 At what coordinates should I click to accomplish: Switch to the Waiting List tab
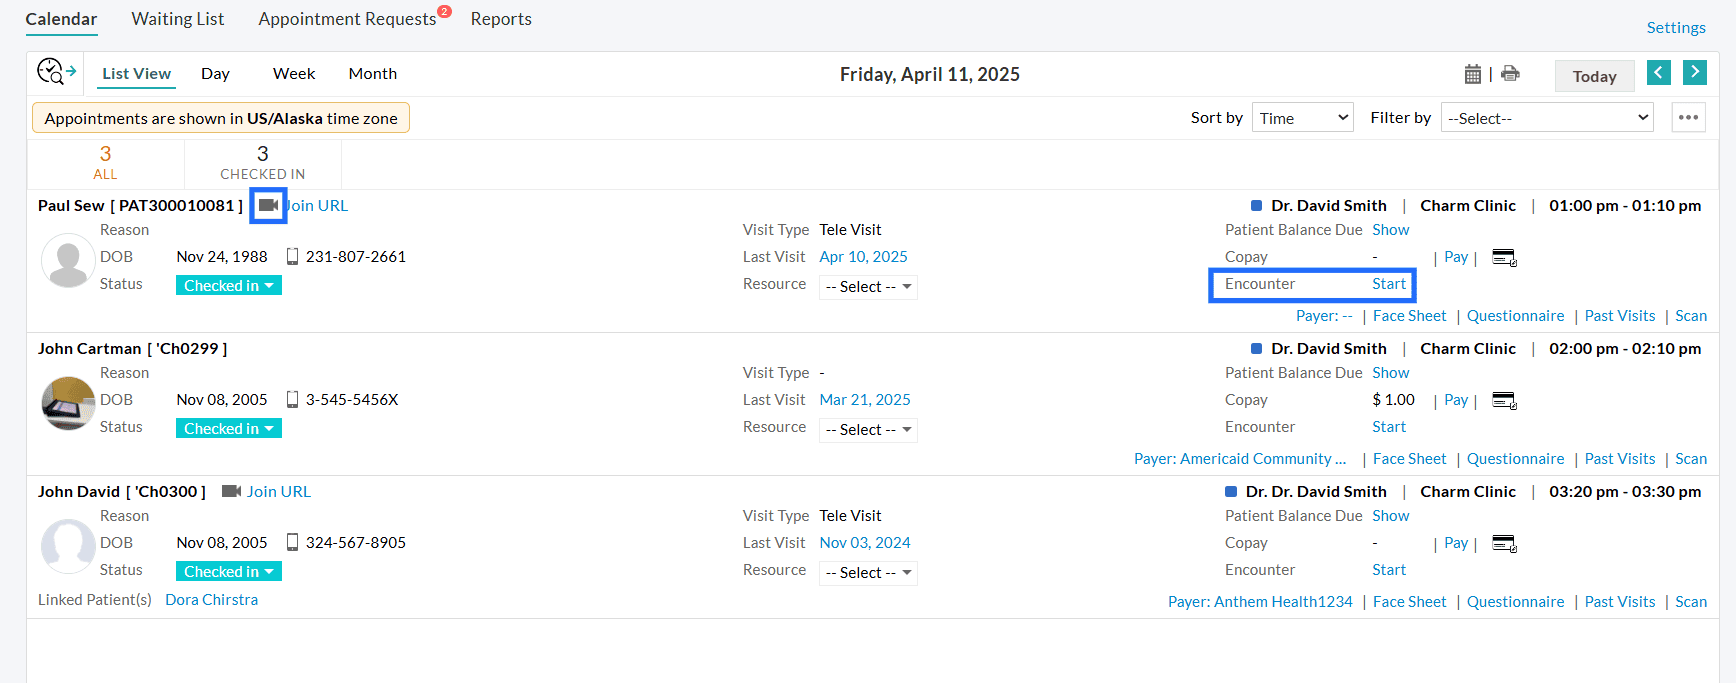coord(178,19)
